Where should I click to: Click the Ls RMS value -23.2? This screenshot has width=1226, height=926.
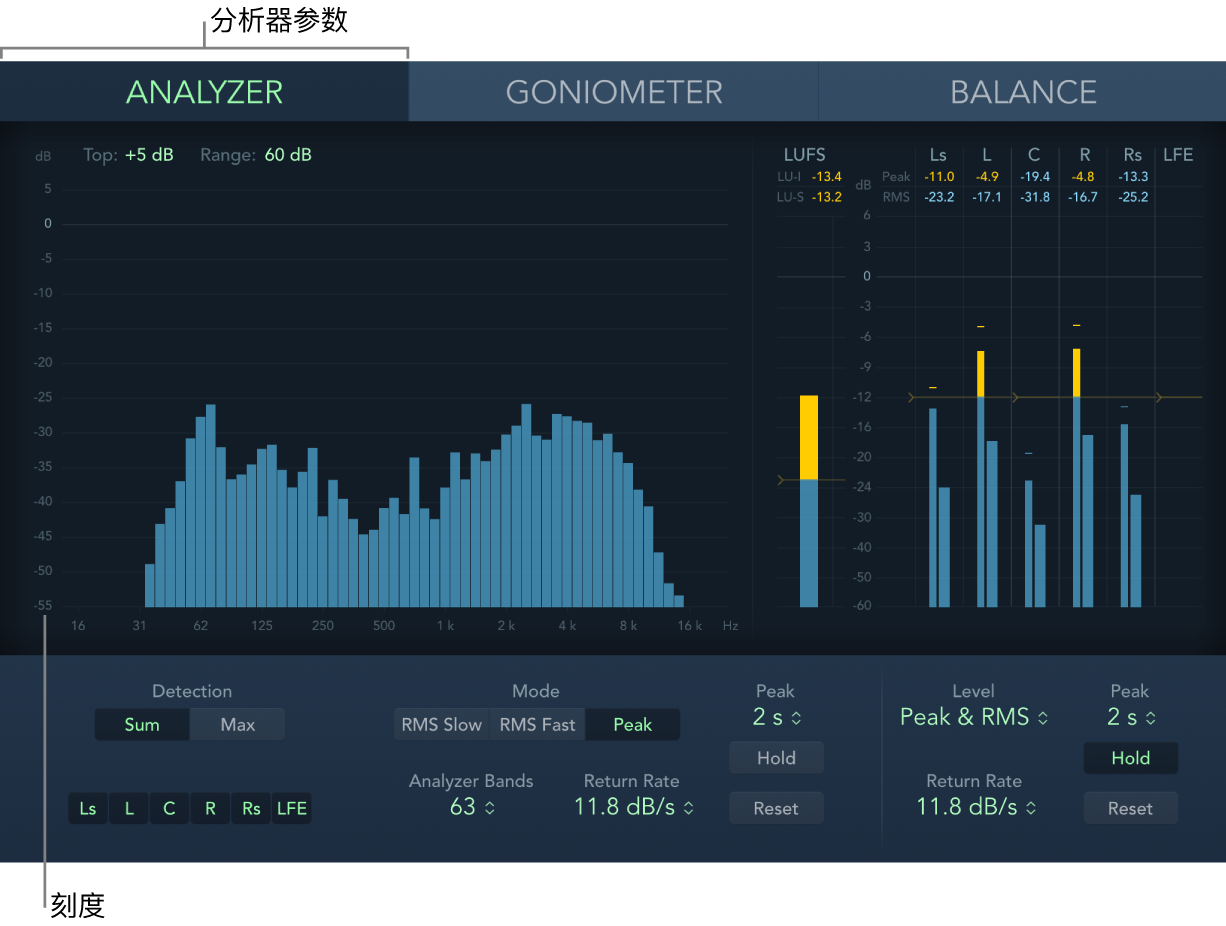[x=938, y=197]
